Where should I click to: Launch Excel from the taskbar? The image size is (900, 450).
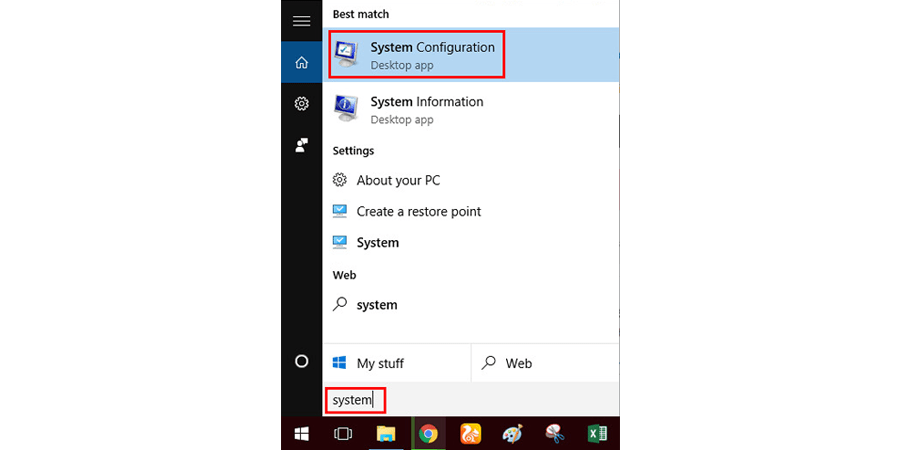(598, 434)
